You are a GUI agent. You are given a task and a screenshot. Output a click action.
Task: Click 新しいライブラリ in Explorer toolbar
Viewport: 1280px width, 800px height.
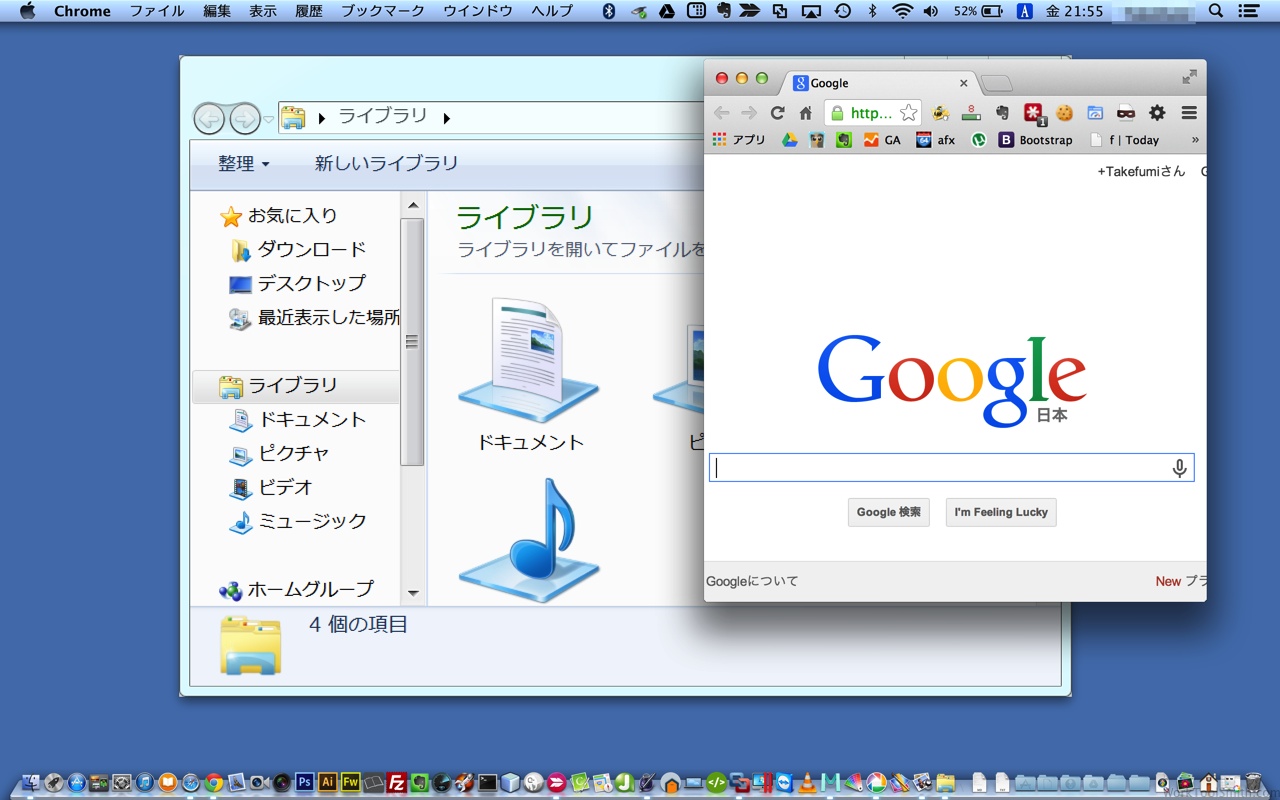386,163
